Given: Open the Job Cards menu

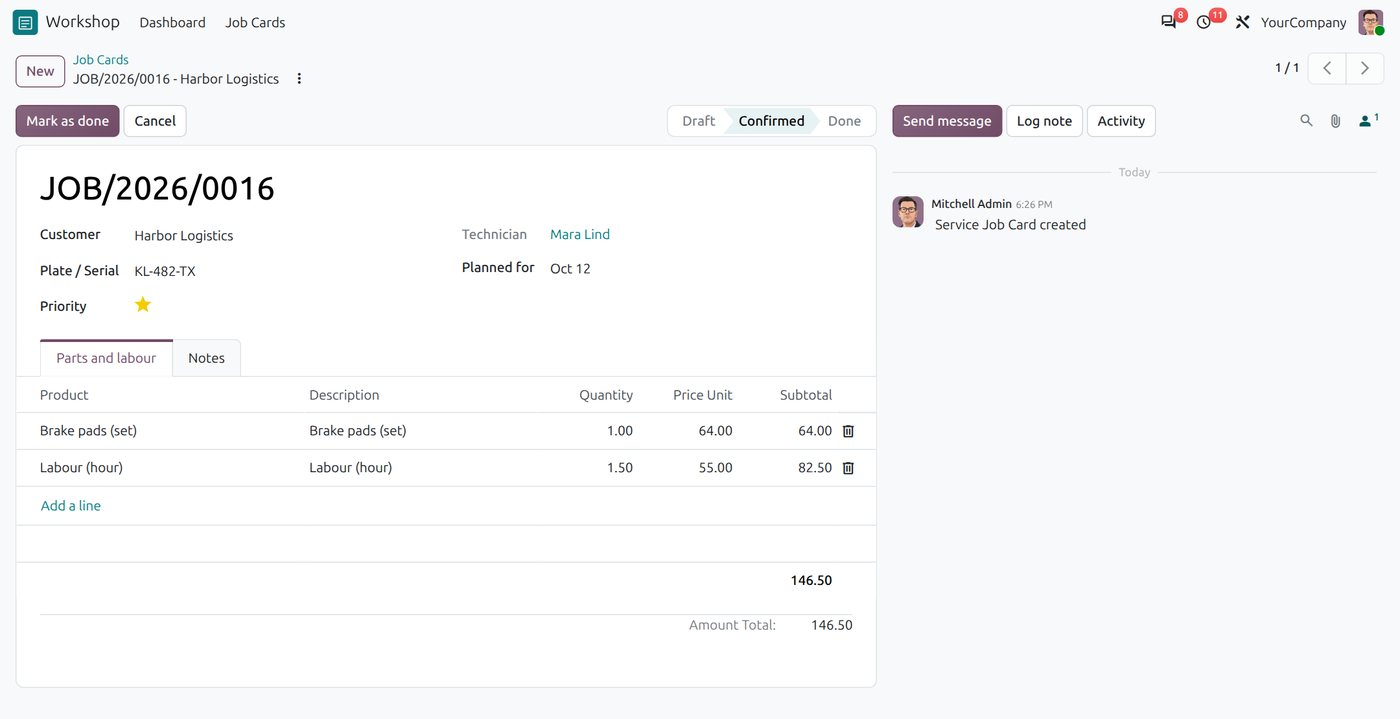Looking at the screenshot, I should click(x=255, y=22).
